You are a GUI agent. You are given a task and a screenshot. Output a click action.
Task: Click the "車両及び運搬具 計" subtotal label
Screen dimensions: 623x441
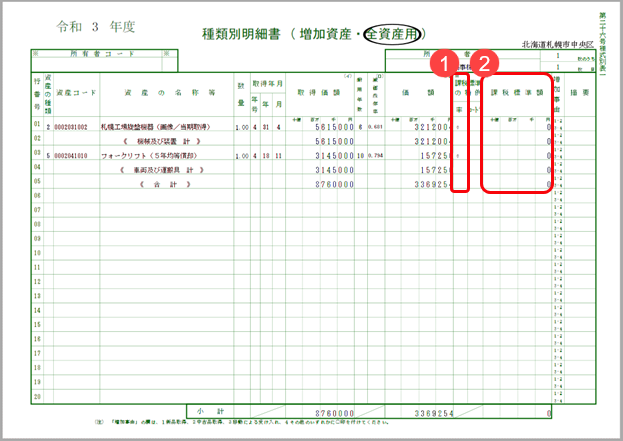tap(162, 170)
